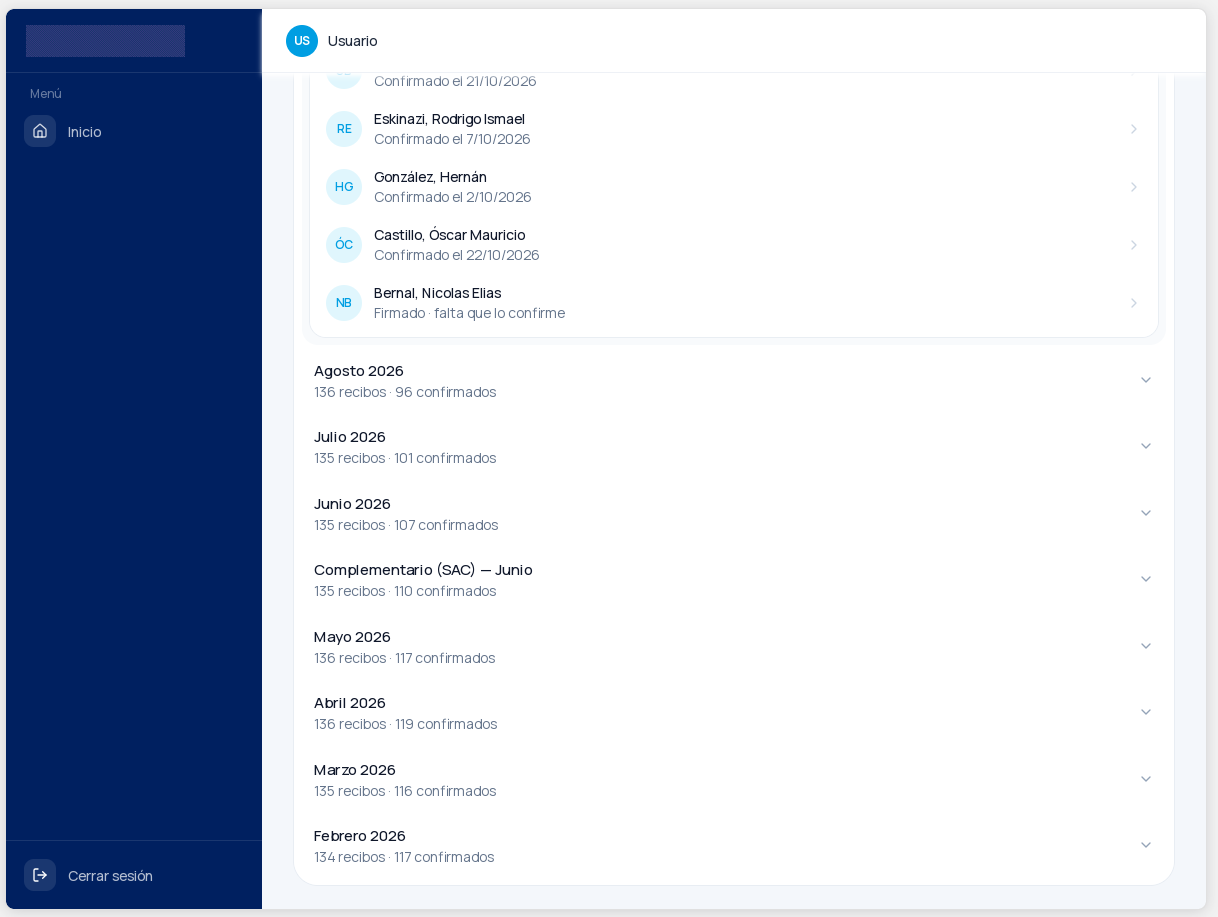Click the NB avatar for Bernal
The height and width of the screenshot is (917, 1218).
[344, 303]
